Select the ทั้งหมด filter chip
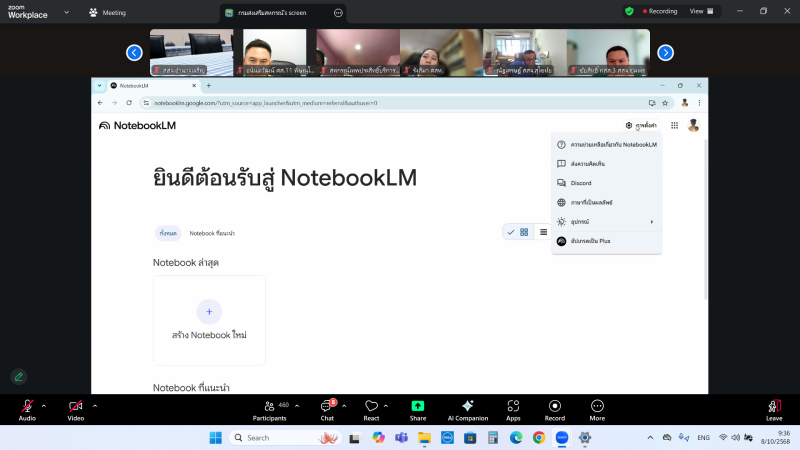800x450 pixels. (168, 233)
